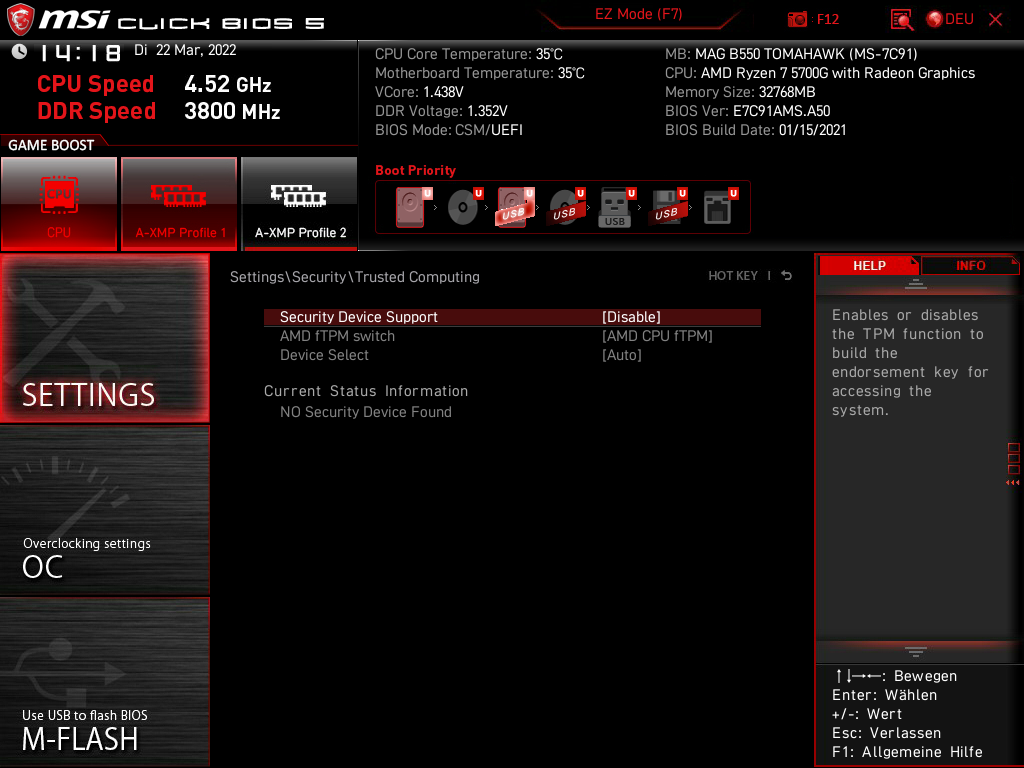1024x768 pixels.
Task: Click the Current Status Information heading
Action: coord(366,391)
